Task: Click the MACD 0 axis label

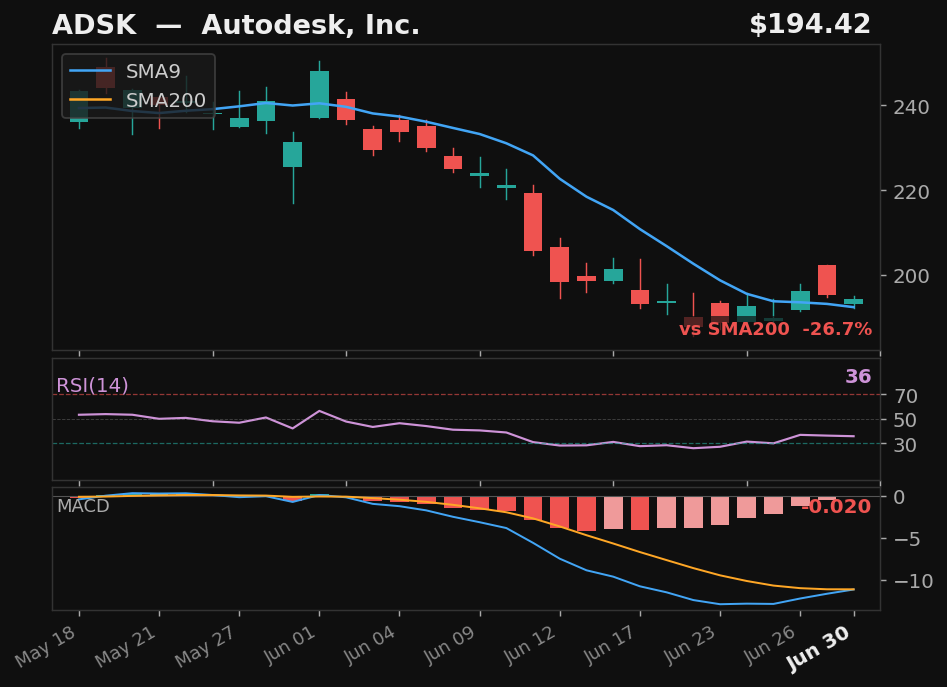Action: point(899,497)
